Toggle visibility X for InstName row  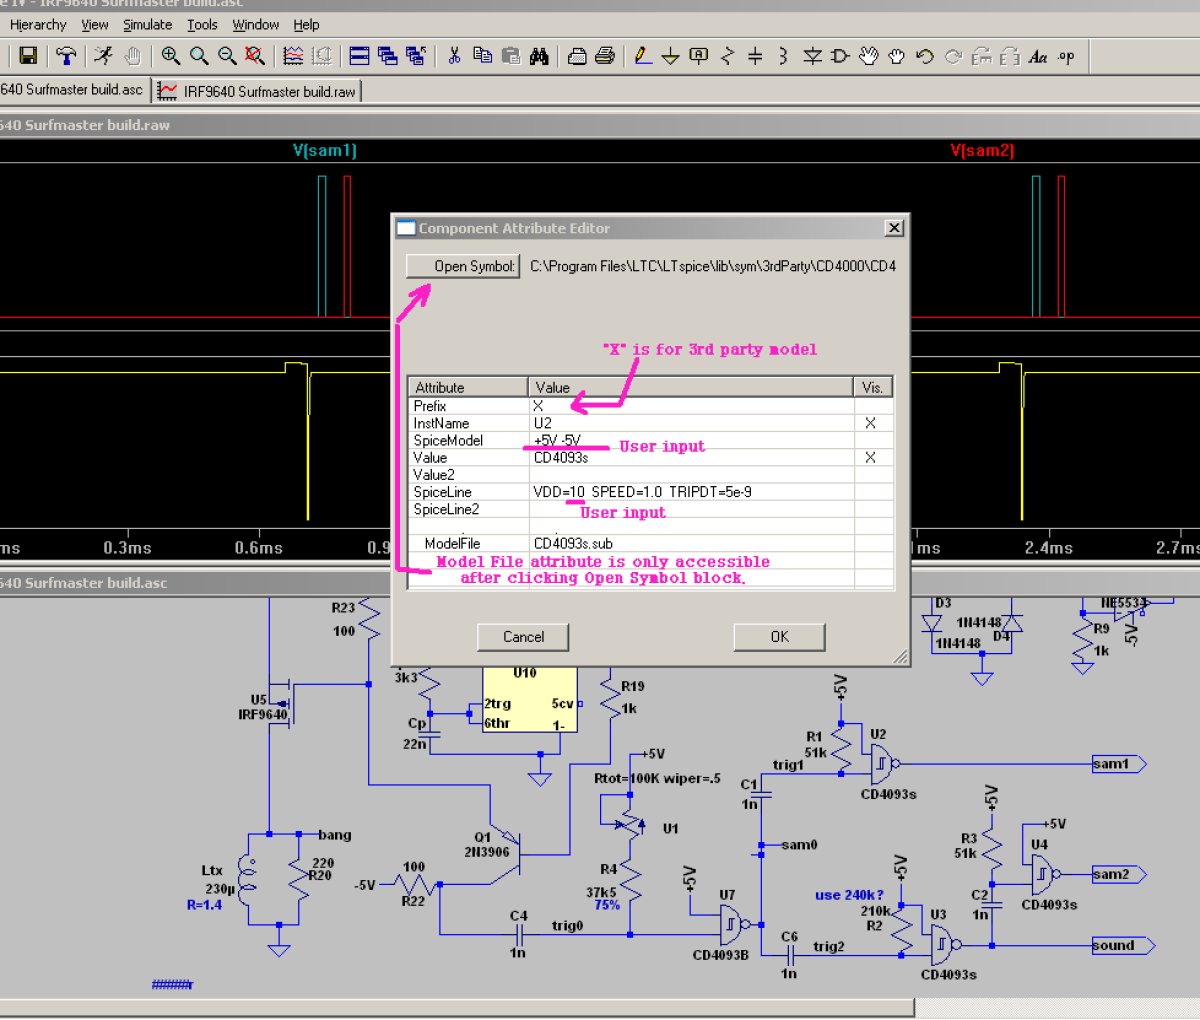click(870, 423)
